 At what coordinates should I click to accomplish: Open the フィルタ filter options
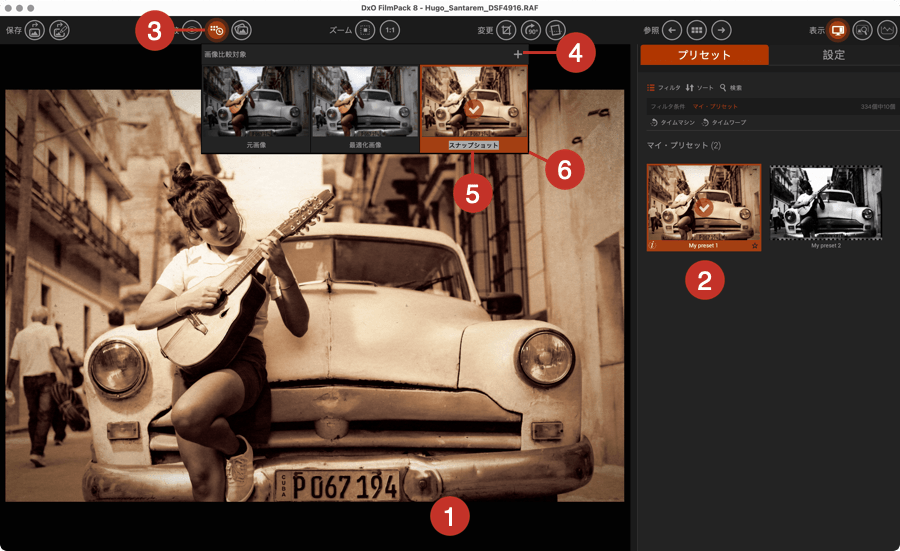pyautogui.click(x=664, y=88)
